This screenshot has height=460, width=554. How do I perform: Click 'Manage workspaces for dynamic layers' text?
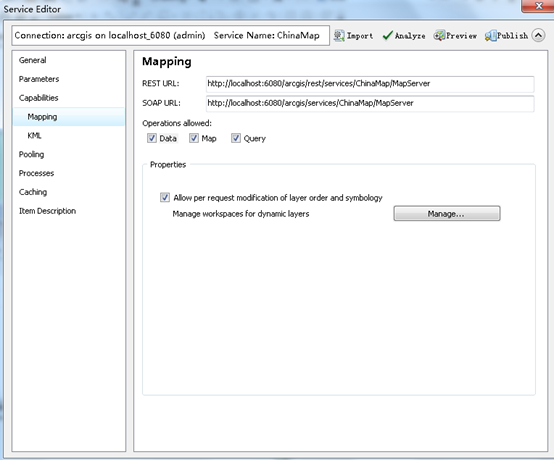tap(241, 214)
